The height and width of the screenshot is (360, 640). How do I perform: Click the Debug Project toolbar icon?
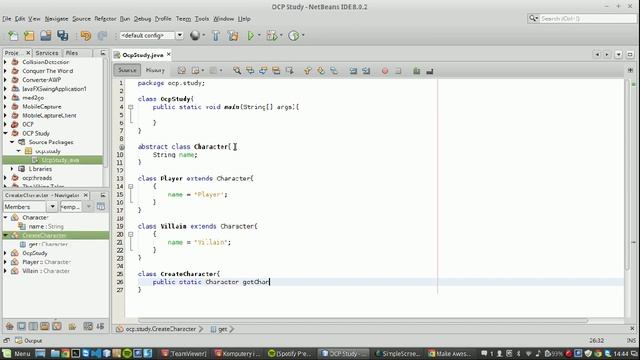point(272,36)
